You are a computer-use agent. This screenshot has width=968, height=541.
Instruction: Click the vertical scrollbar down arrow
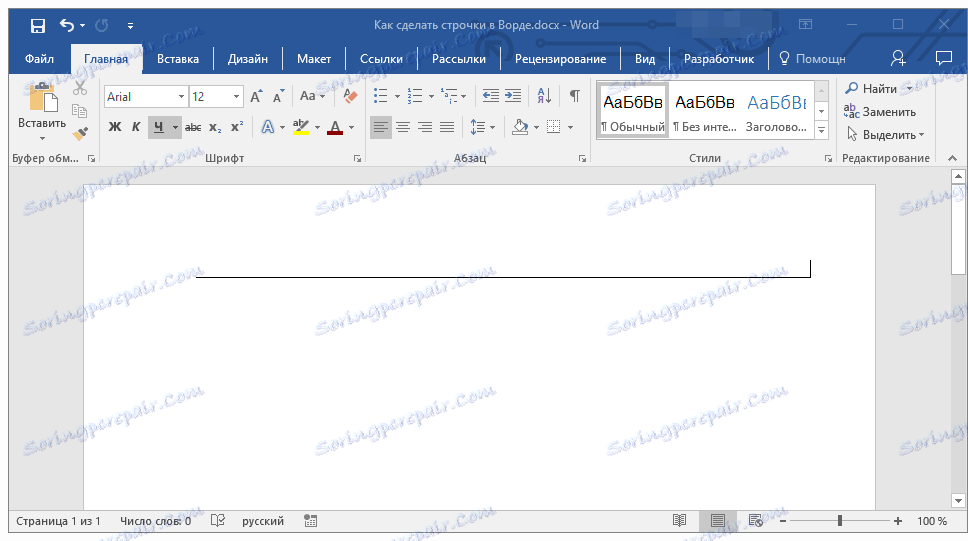click(x=958, y=501)
